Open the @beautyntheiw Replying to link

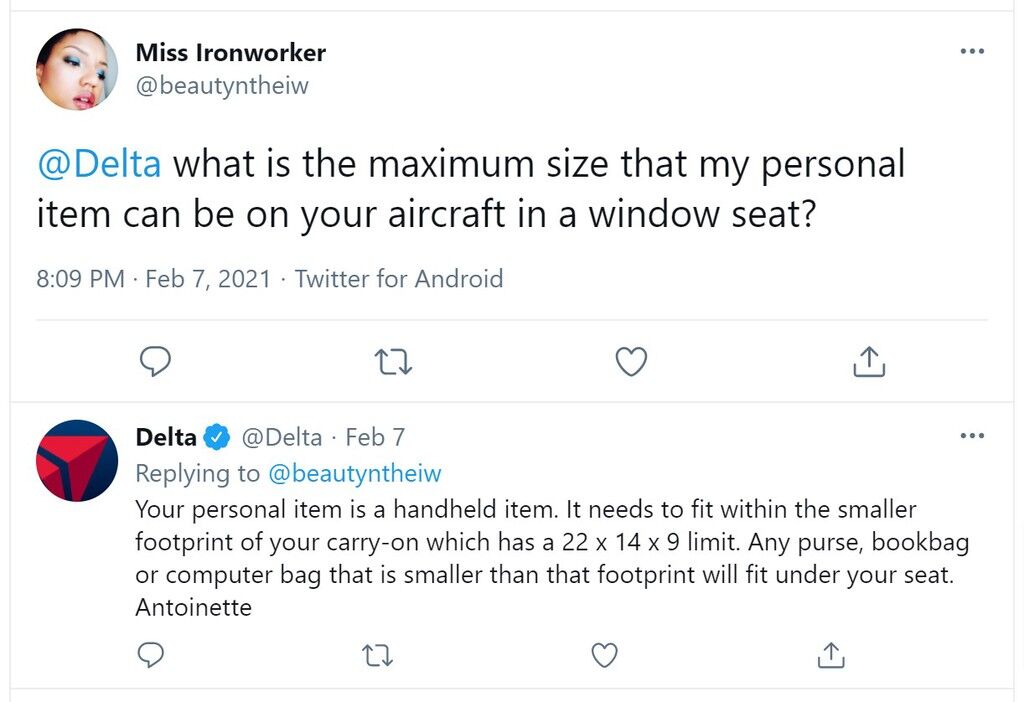pos(355,473)
